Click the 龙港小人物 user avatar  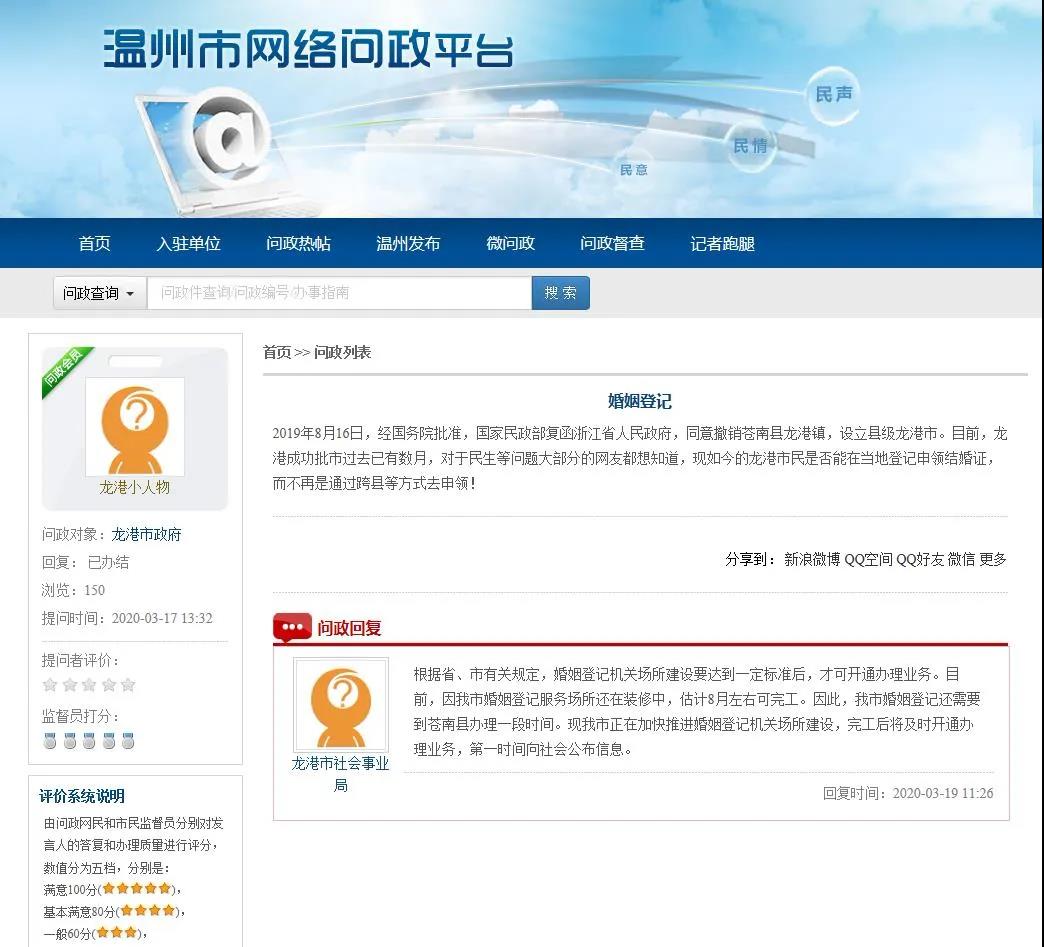click(134, 427)
